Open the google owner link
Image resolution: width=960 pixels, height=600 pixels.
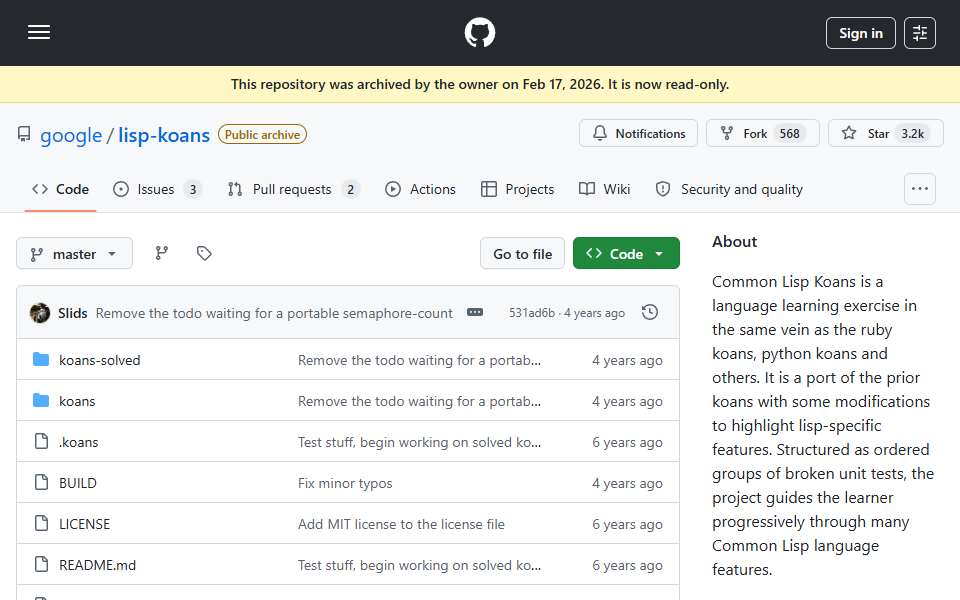coord(71,135)
